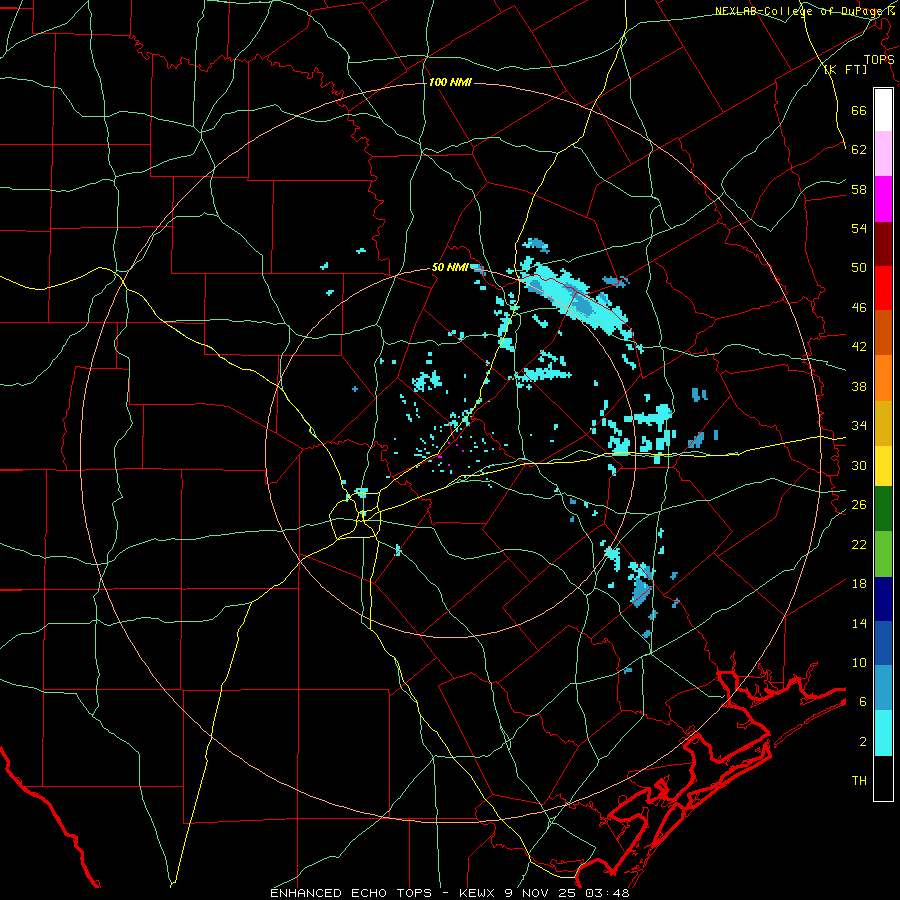The width and height of the screenshot is (900, 900).
Task: Click the legend value 14
Action: point(859,623)
